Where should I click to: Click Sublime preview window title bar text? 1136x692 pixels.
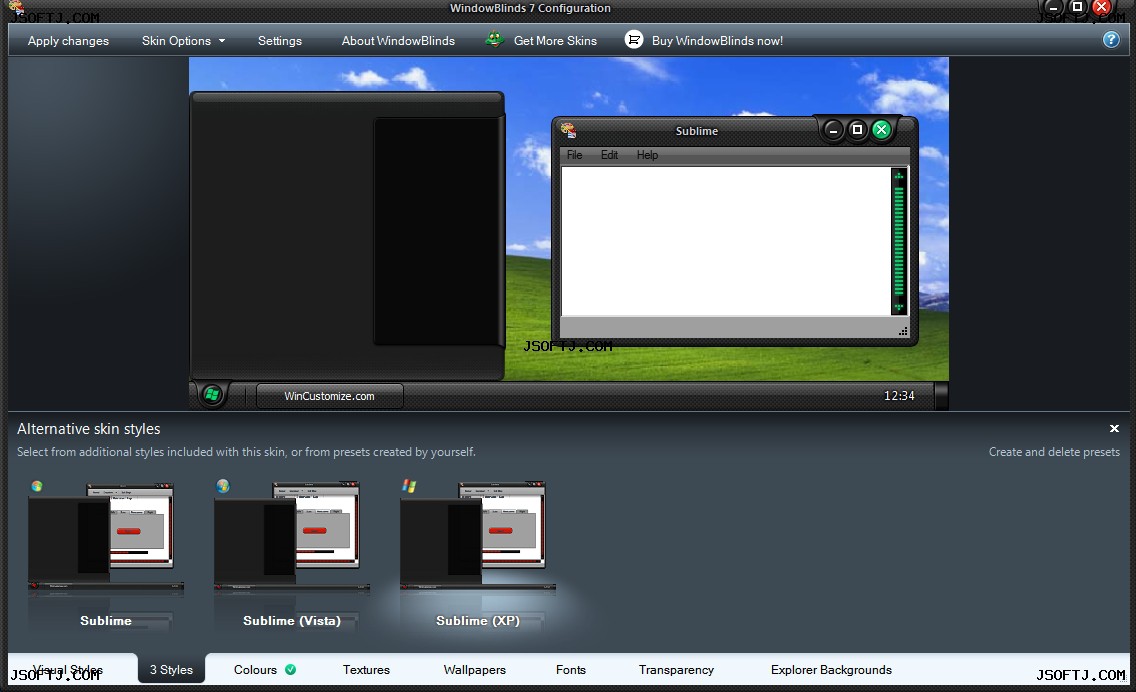click(697, 131)
